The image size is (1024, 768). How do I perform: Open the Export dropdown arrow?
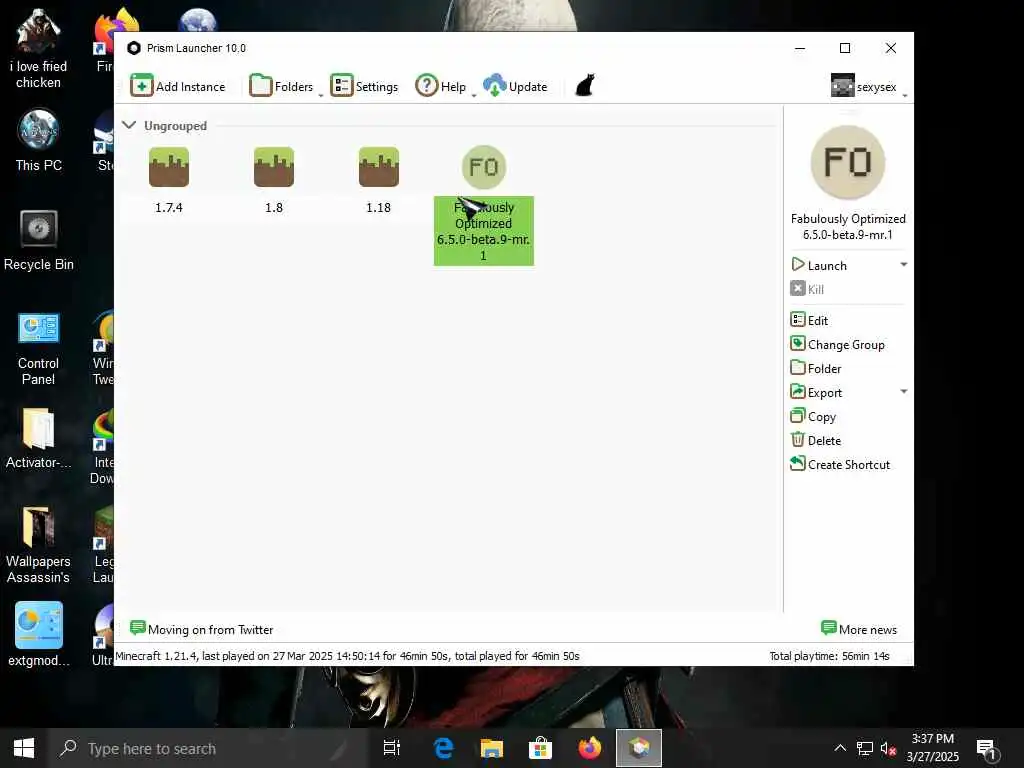tap(904, 392)
